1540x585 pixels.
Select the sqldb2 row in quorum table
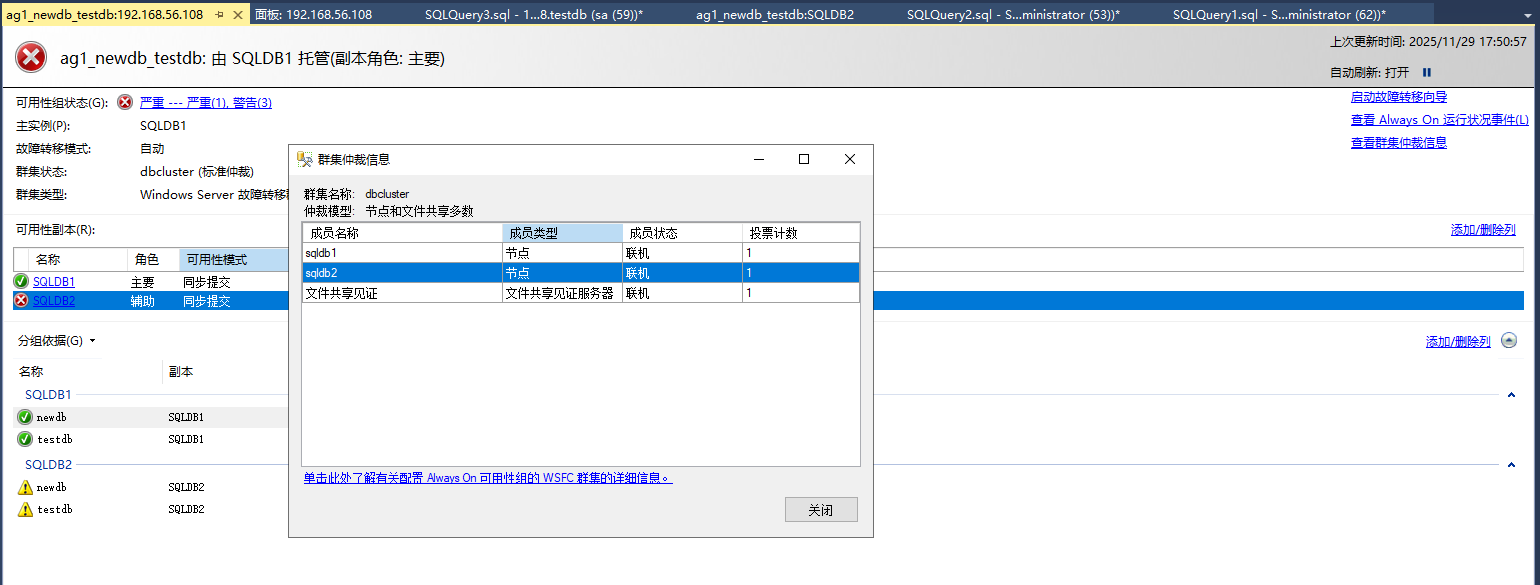click(x=581, y=272)
